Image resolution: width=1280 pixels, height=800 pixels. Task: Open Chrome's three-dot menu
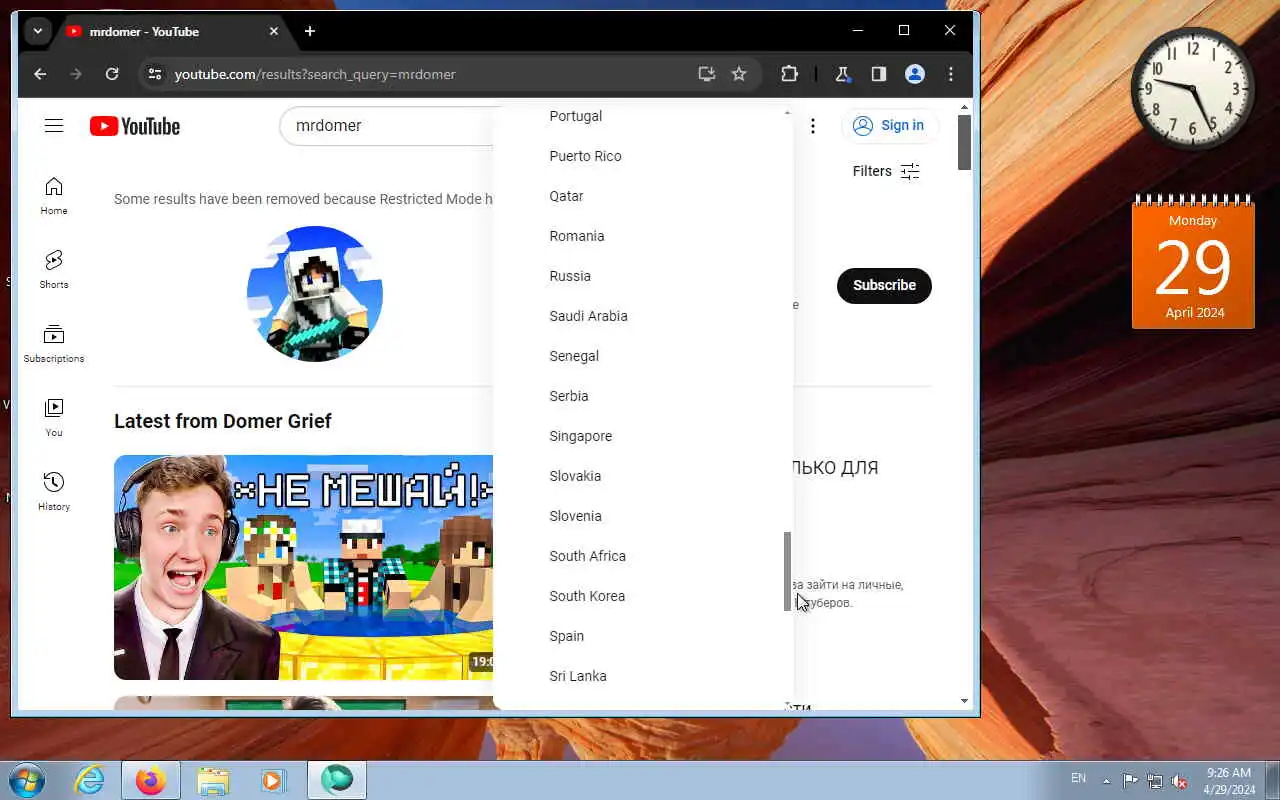[x=950, y=74]
